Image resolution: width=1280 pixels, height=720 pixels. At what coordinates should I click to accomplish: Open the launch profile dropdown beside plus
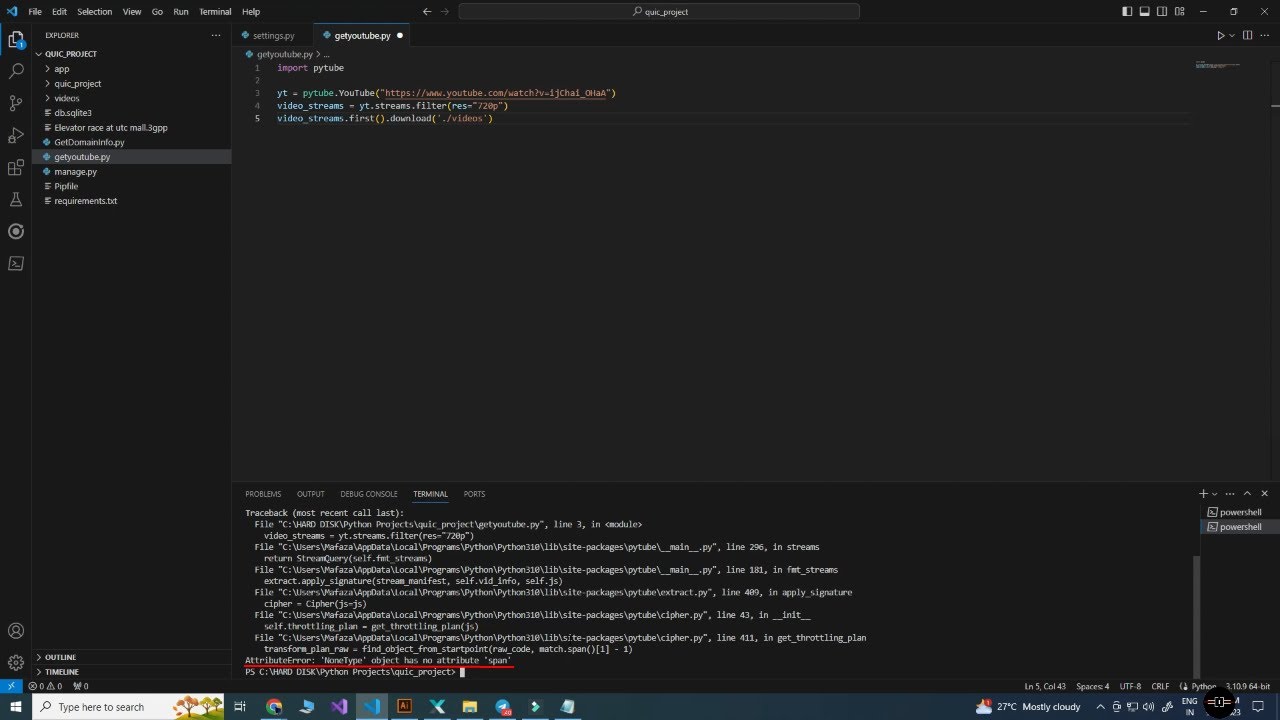1215,494
